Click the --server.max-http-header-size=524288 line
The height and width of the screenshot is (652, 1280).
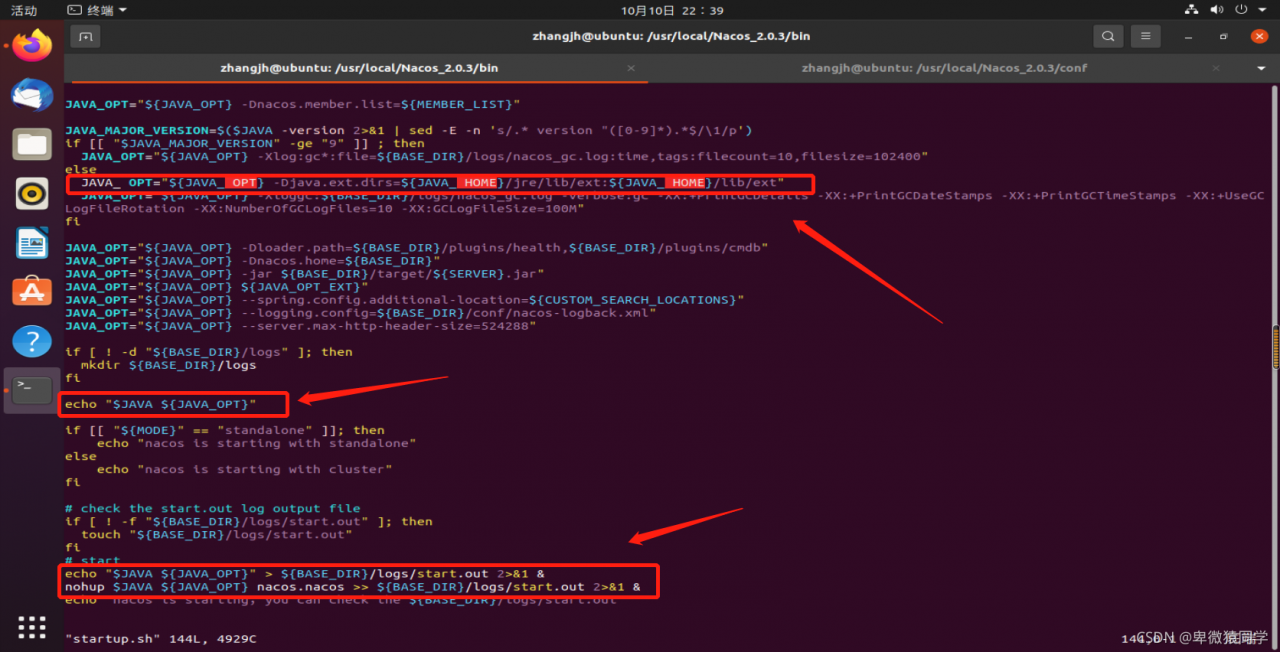click(300, 325)
